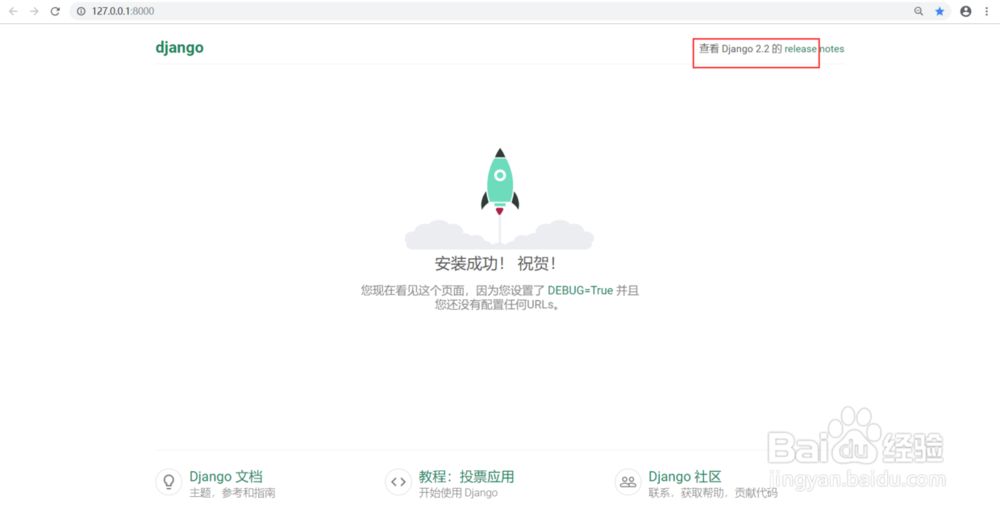Go back with the browser back arrow

coord(13,11)
